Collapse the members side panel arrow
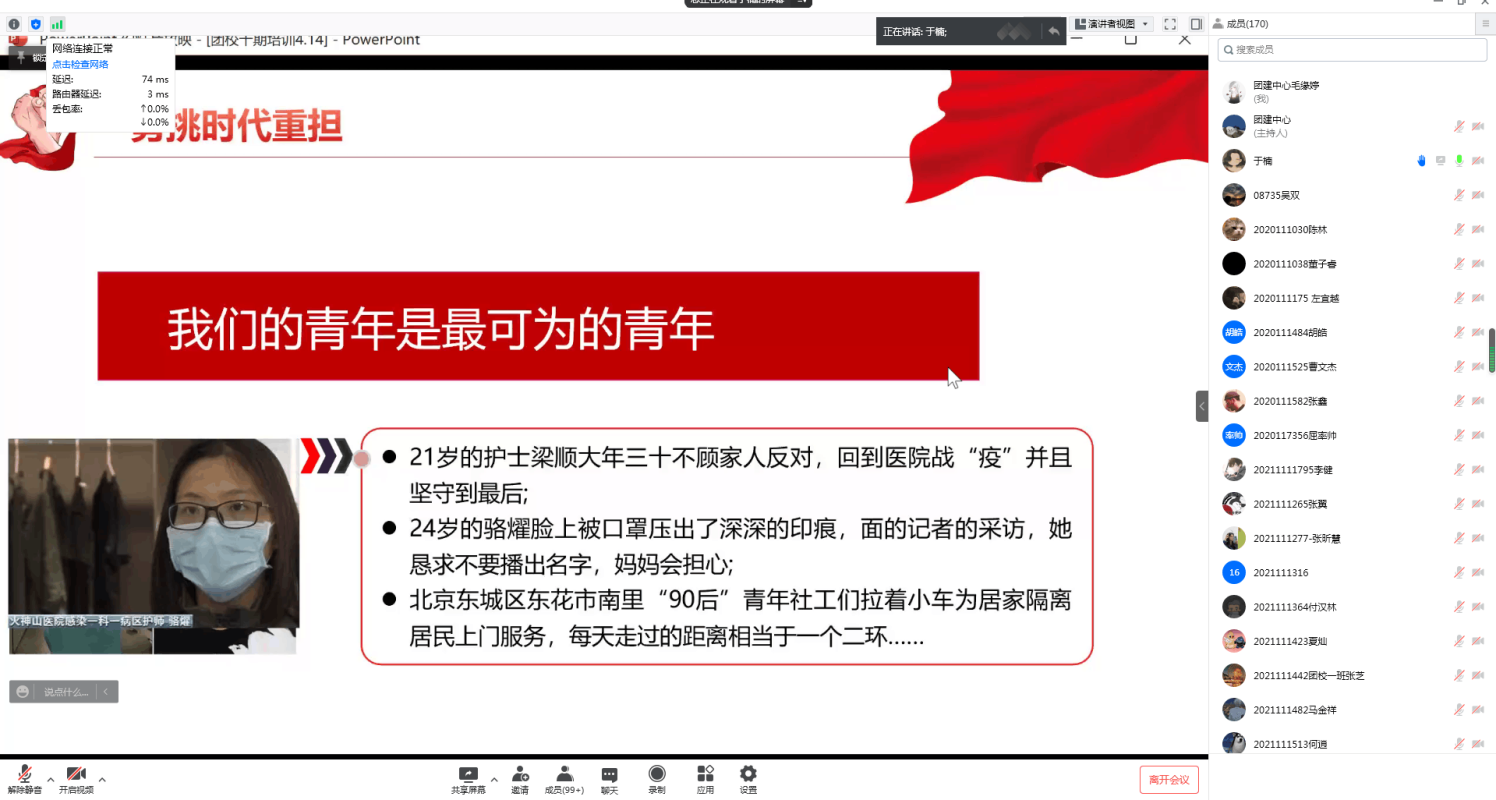Screen dimensions: 1496x800 tap(1202, 406)
